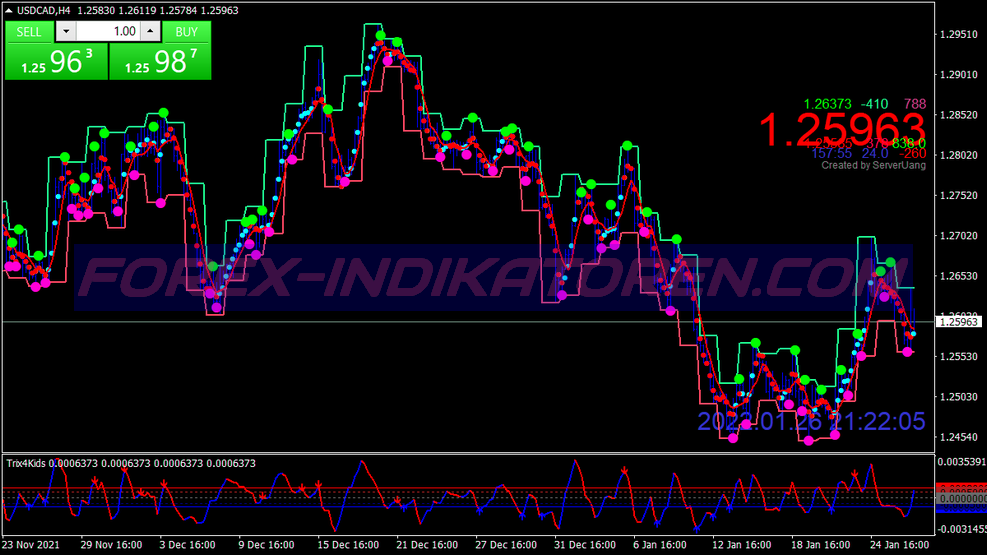Click the sell price 1.25 96 tile
This screenshot has height=555, width=987.
click(56, 62)
